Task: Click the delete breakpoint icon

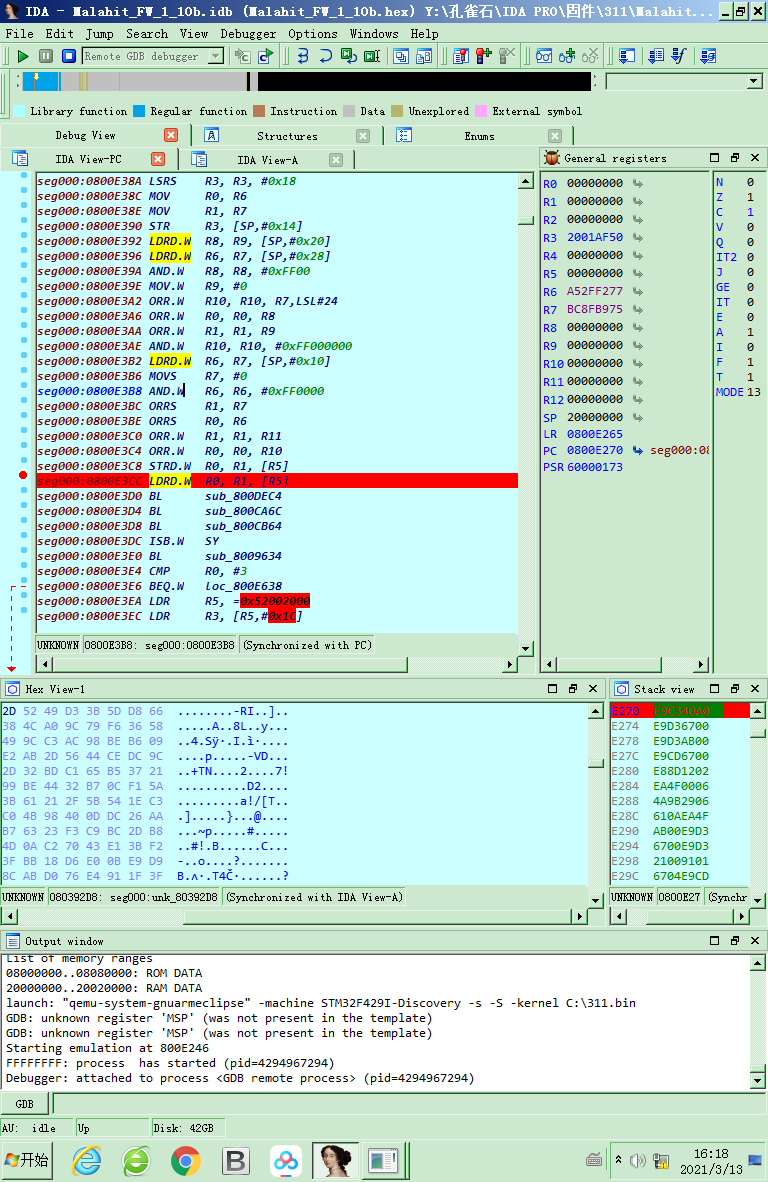Action: [506, 57]
